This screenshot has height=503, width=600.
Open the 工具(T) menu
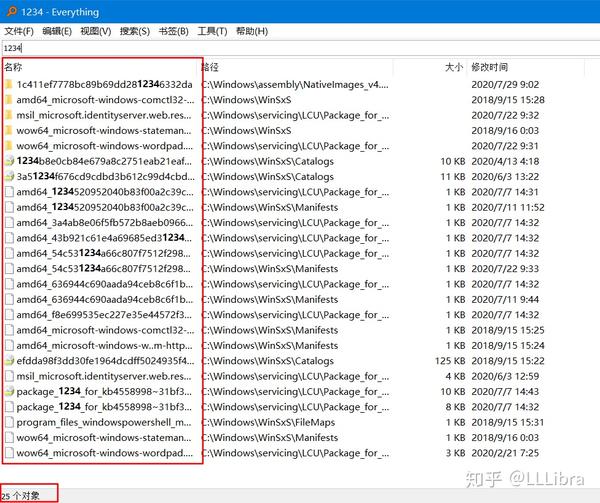[x=212, y=31]
